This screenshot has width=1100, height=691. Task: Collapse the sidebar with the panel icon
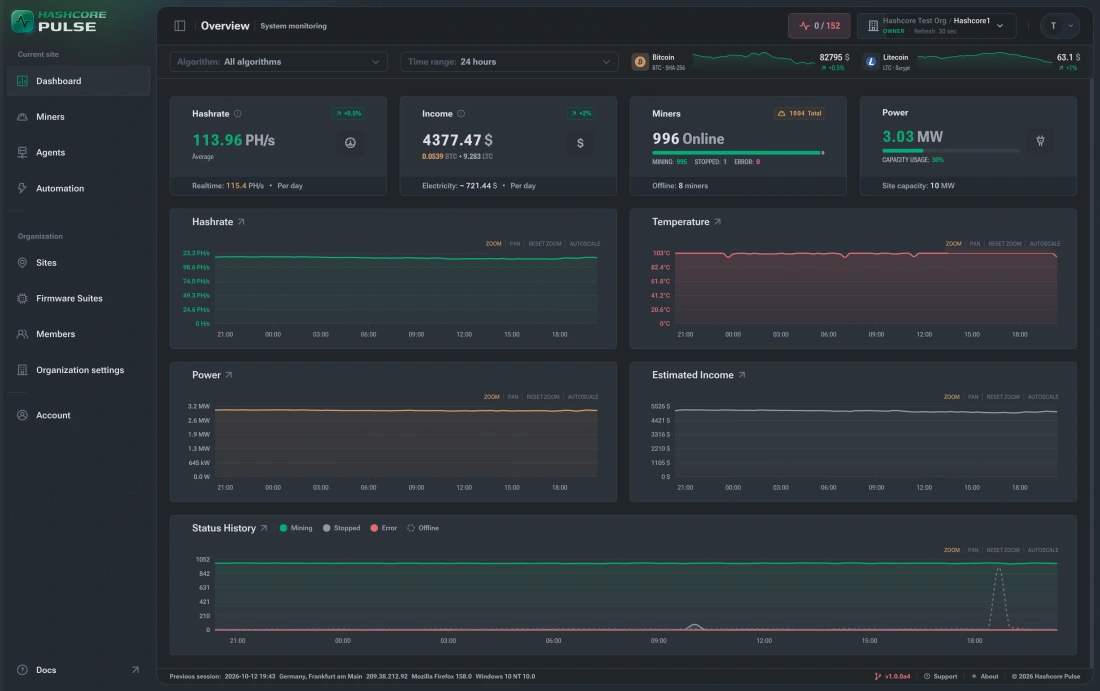[180, 26]
